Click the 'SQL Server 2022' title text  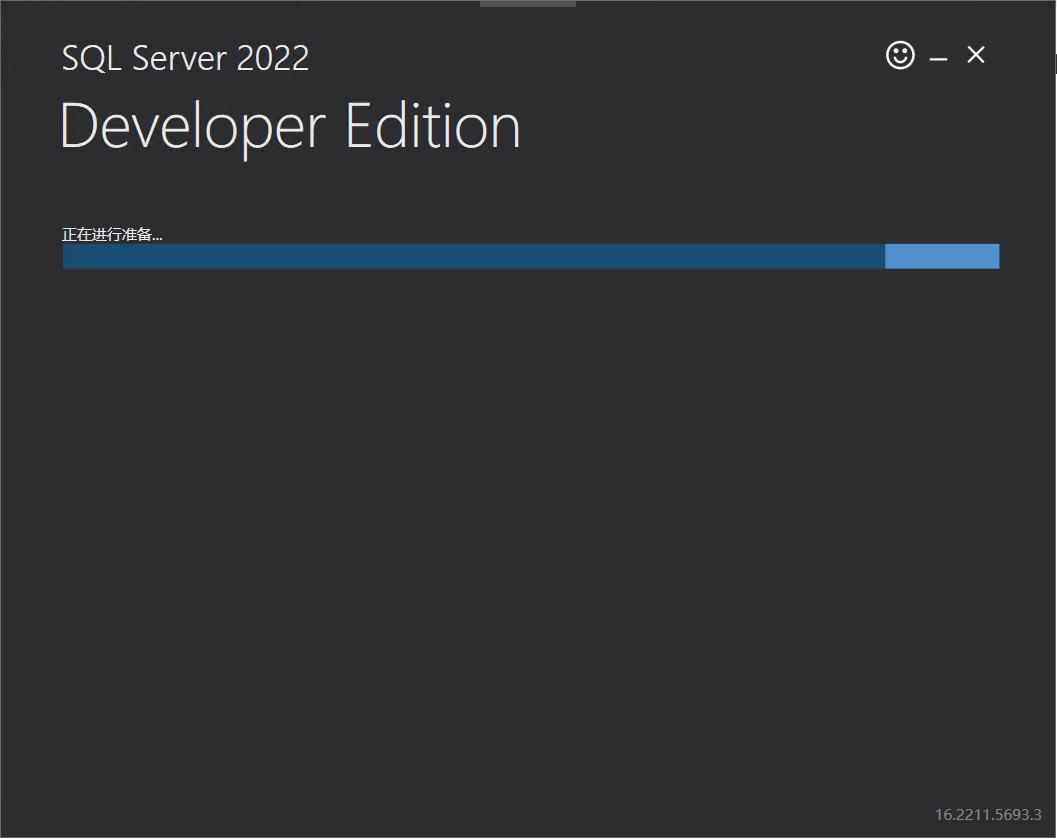[x=185, y=58]
